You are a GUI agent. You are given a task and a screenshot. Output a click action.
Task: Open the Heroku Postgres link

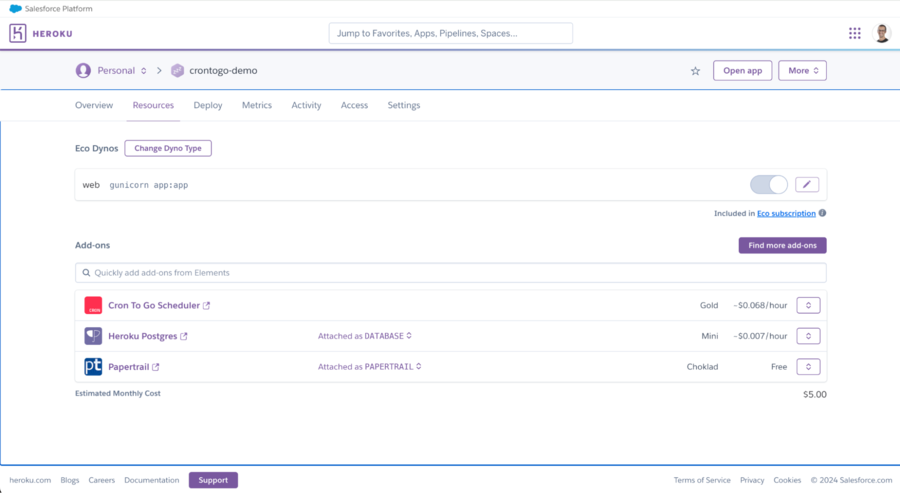point(142,336)
